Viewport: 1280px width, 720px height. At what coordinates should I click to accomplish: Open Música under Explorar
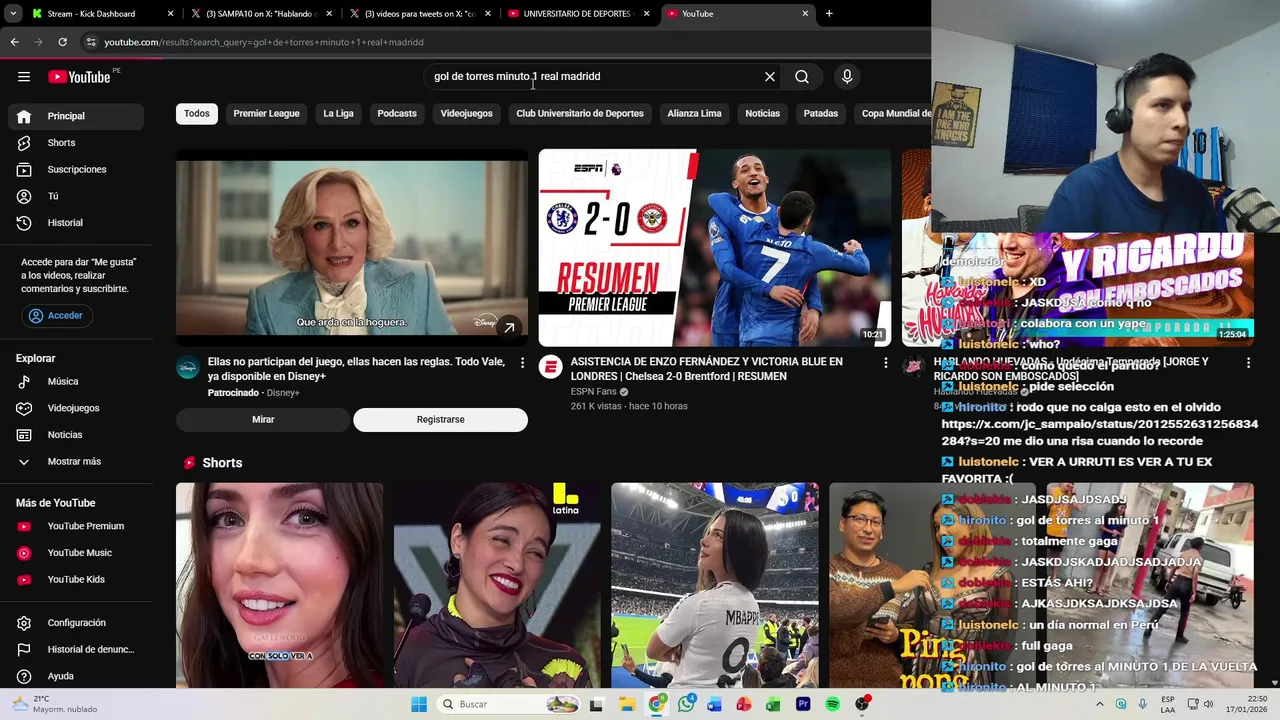tap(76, 381)
